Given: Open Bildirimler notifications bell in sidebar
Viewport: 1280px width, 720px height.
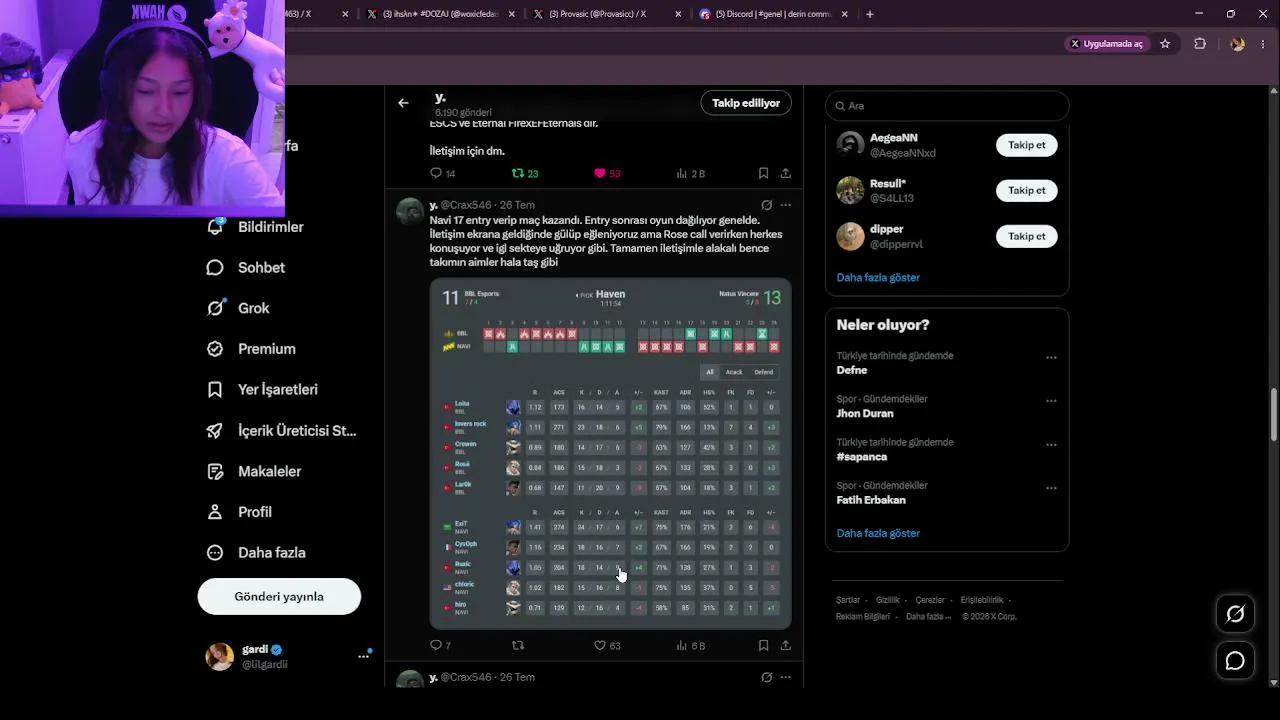Looking at the screenshot, I should tap(215, 227).
